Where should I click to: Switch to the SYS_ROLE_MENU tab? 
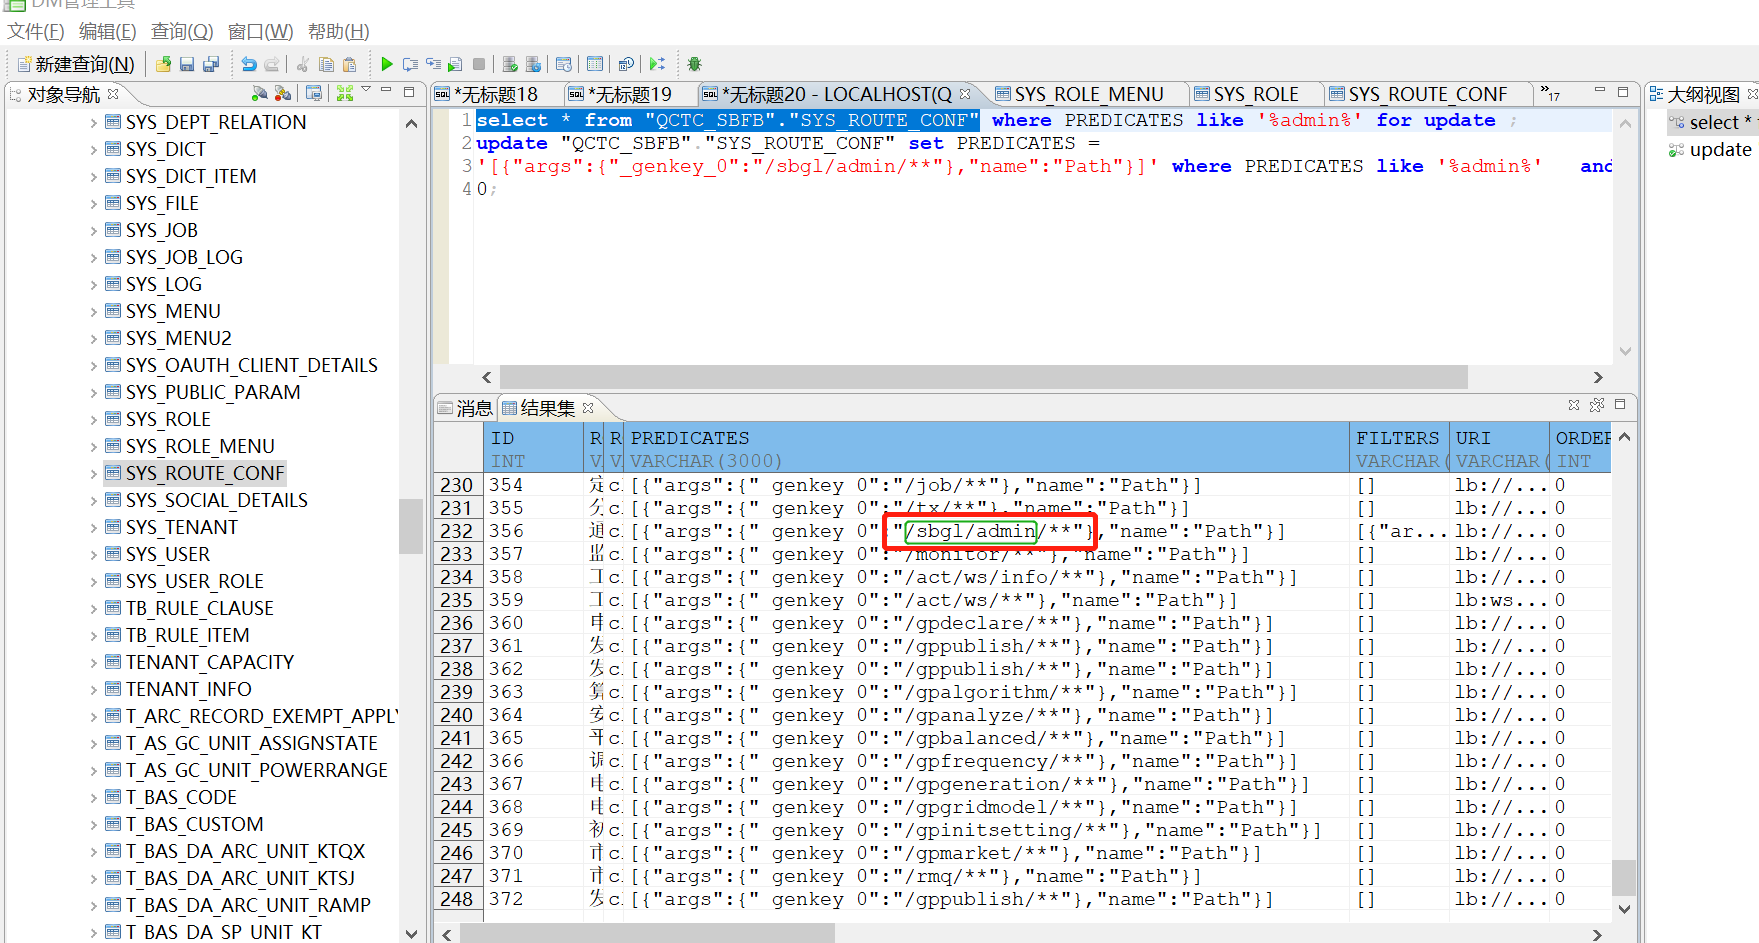pos(1088,94)
